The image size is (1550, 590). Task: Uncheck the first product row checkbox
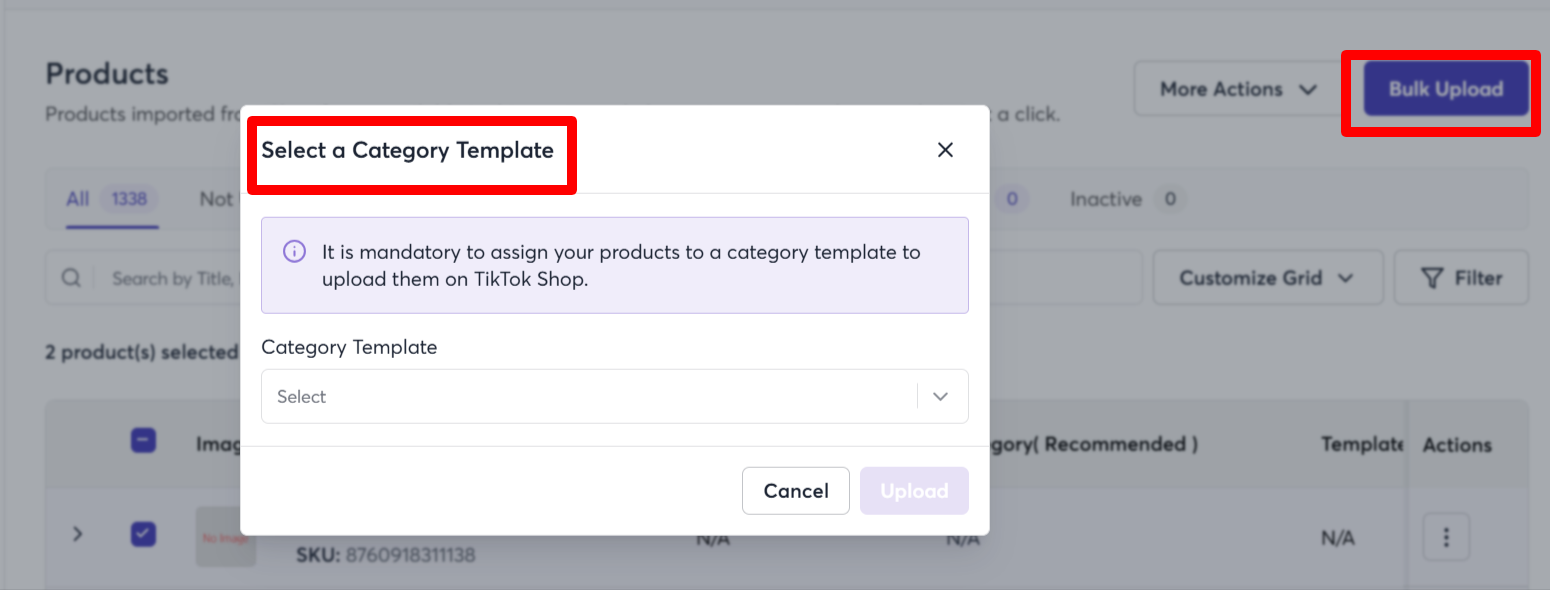[143, 535]
